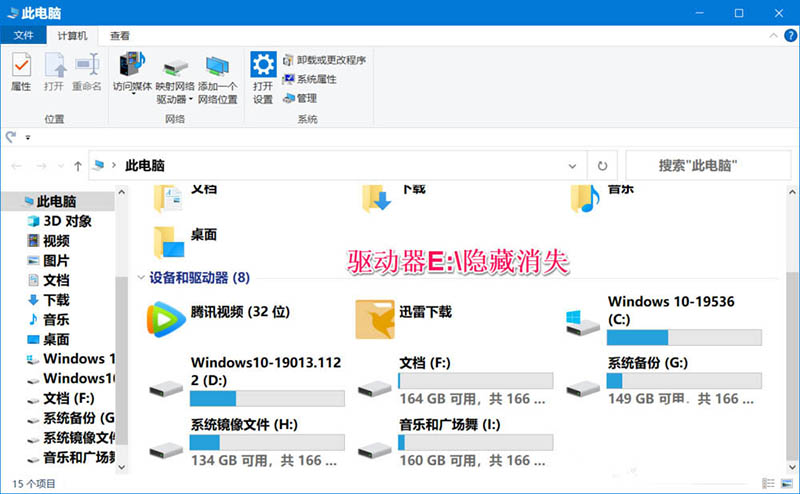The image size is (800, 494).
Task: Click the undo icon in quick access toolbar
Action: tap(11, 136)
